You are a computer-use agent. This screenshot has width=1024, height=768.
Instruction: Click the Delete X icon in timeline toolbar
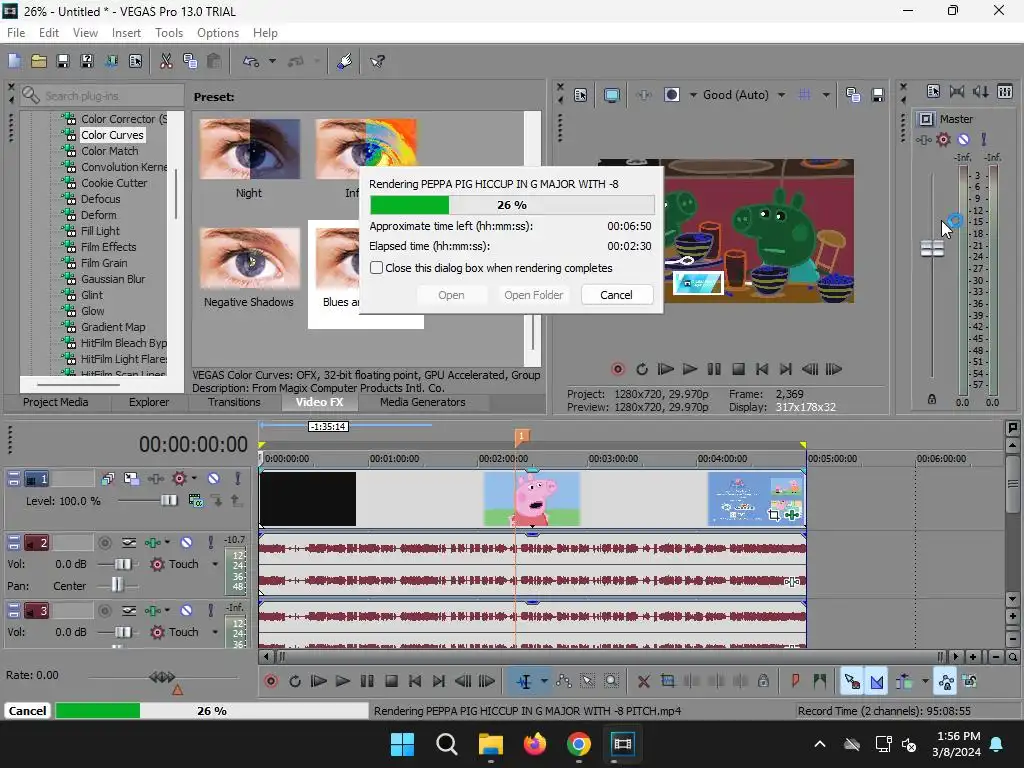[x=643, y=682]
